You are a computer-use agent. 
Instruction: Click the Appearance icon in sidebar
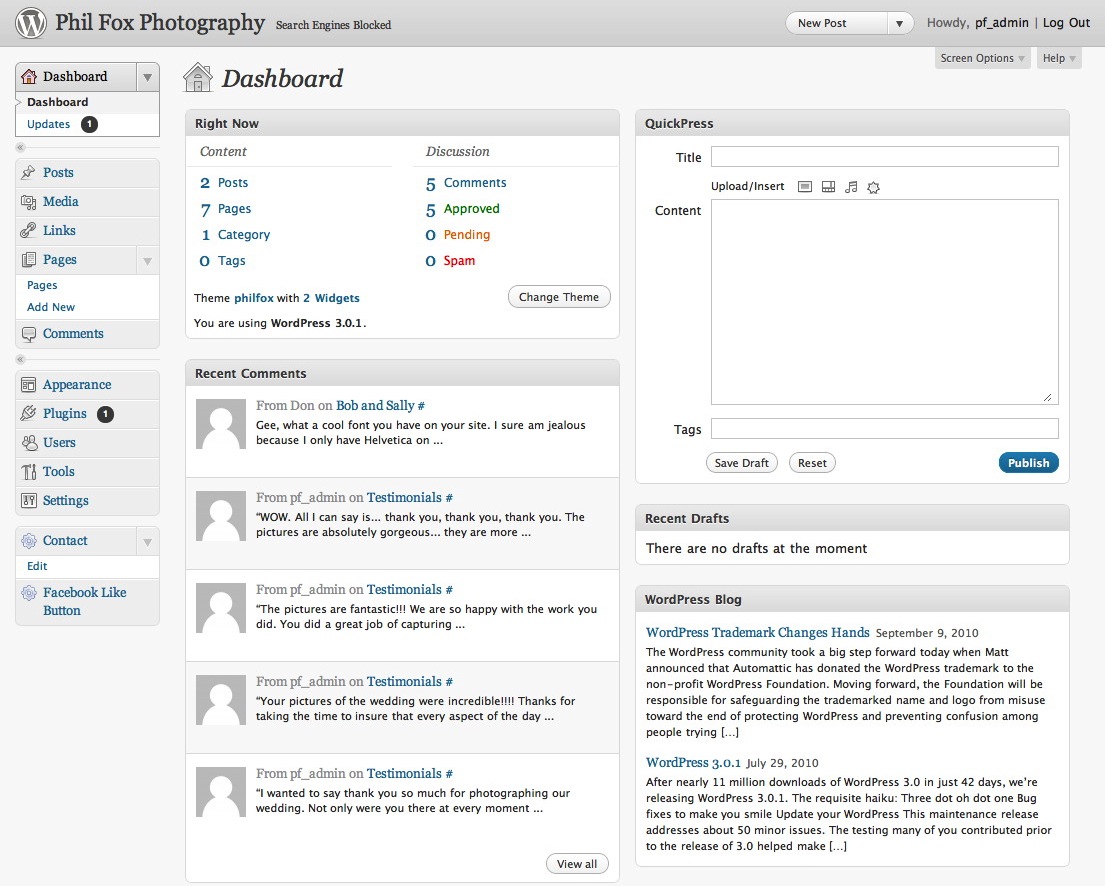pyautogui.click(x=28, y=385)
